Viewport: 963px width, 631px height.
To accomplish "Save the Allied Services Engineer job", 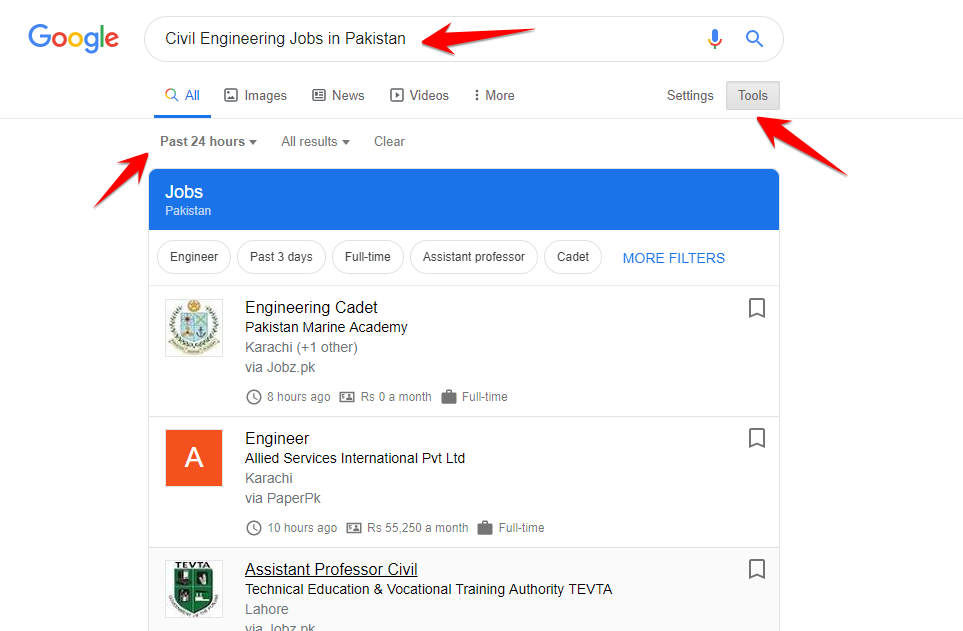I will coord(757,438).
